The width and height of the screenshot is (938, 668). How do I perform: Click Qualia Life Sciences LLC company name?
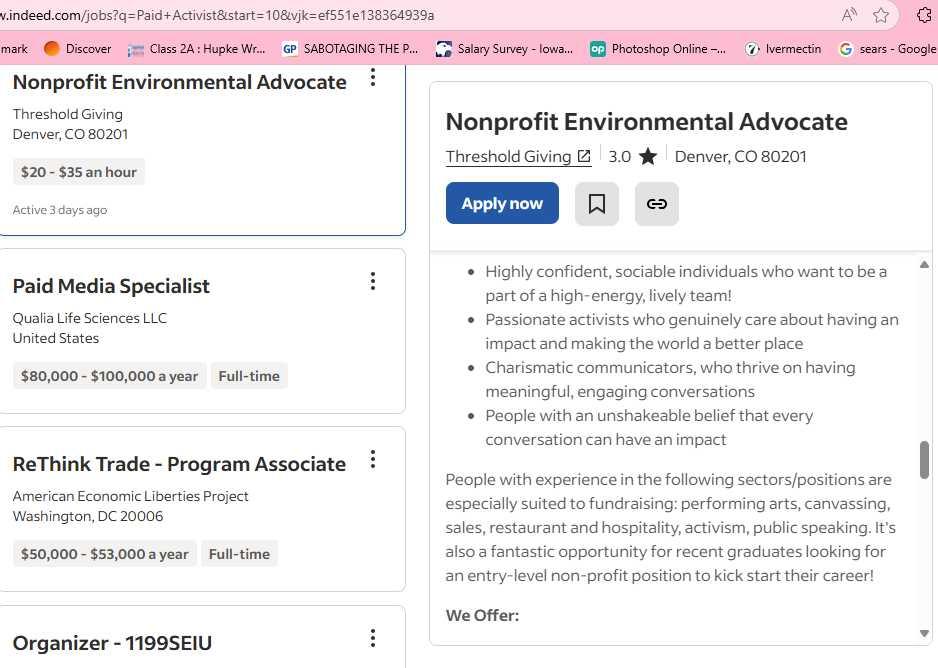90,318
